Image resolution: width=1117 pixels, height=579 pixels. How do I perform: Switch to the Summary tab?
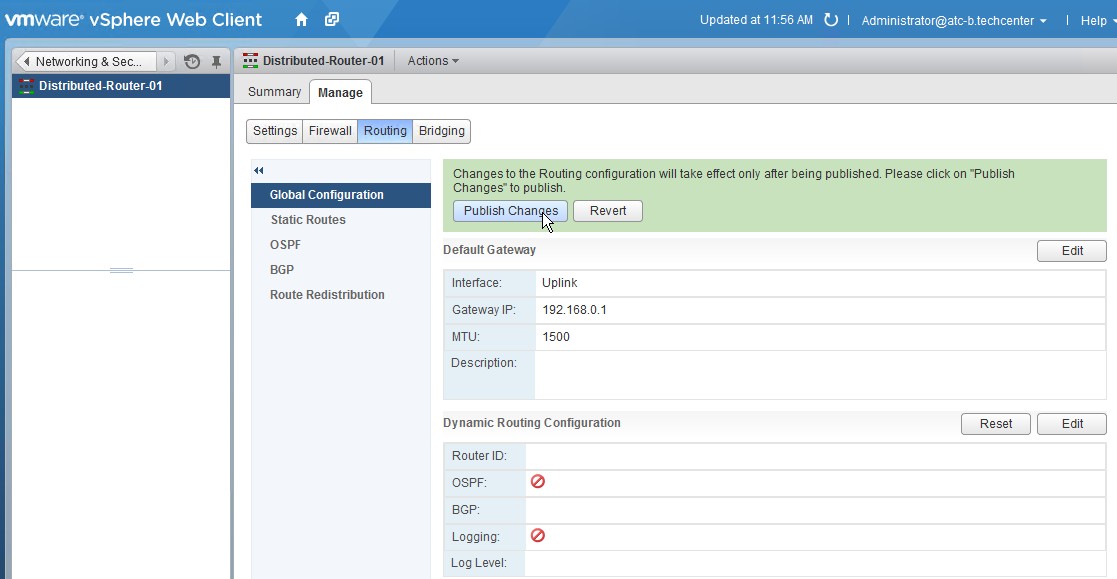click(x=272, y=91)
